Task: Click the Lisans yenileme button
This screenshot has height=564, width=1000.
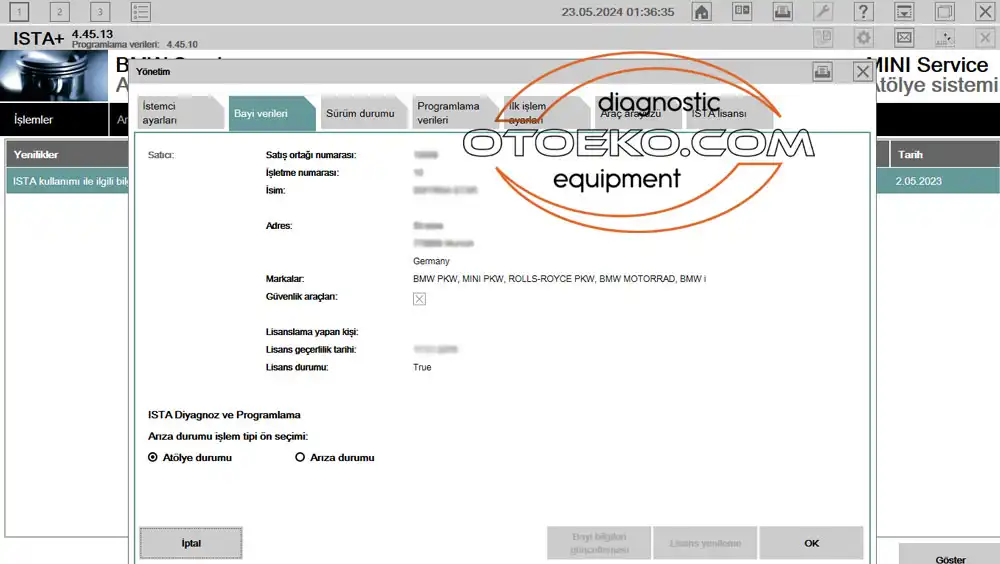Action: pyautogui.click(x=705, y=543)
